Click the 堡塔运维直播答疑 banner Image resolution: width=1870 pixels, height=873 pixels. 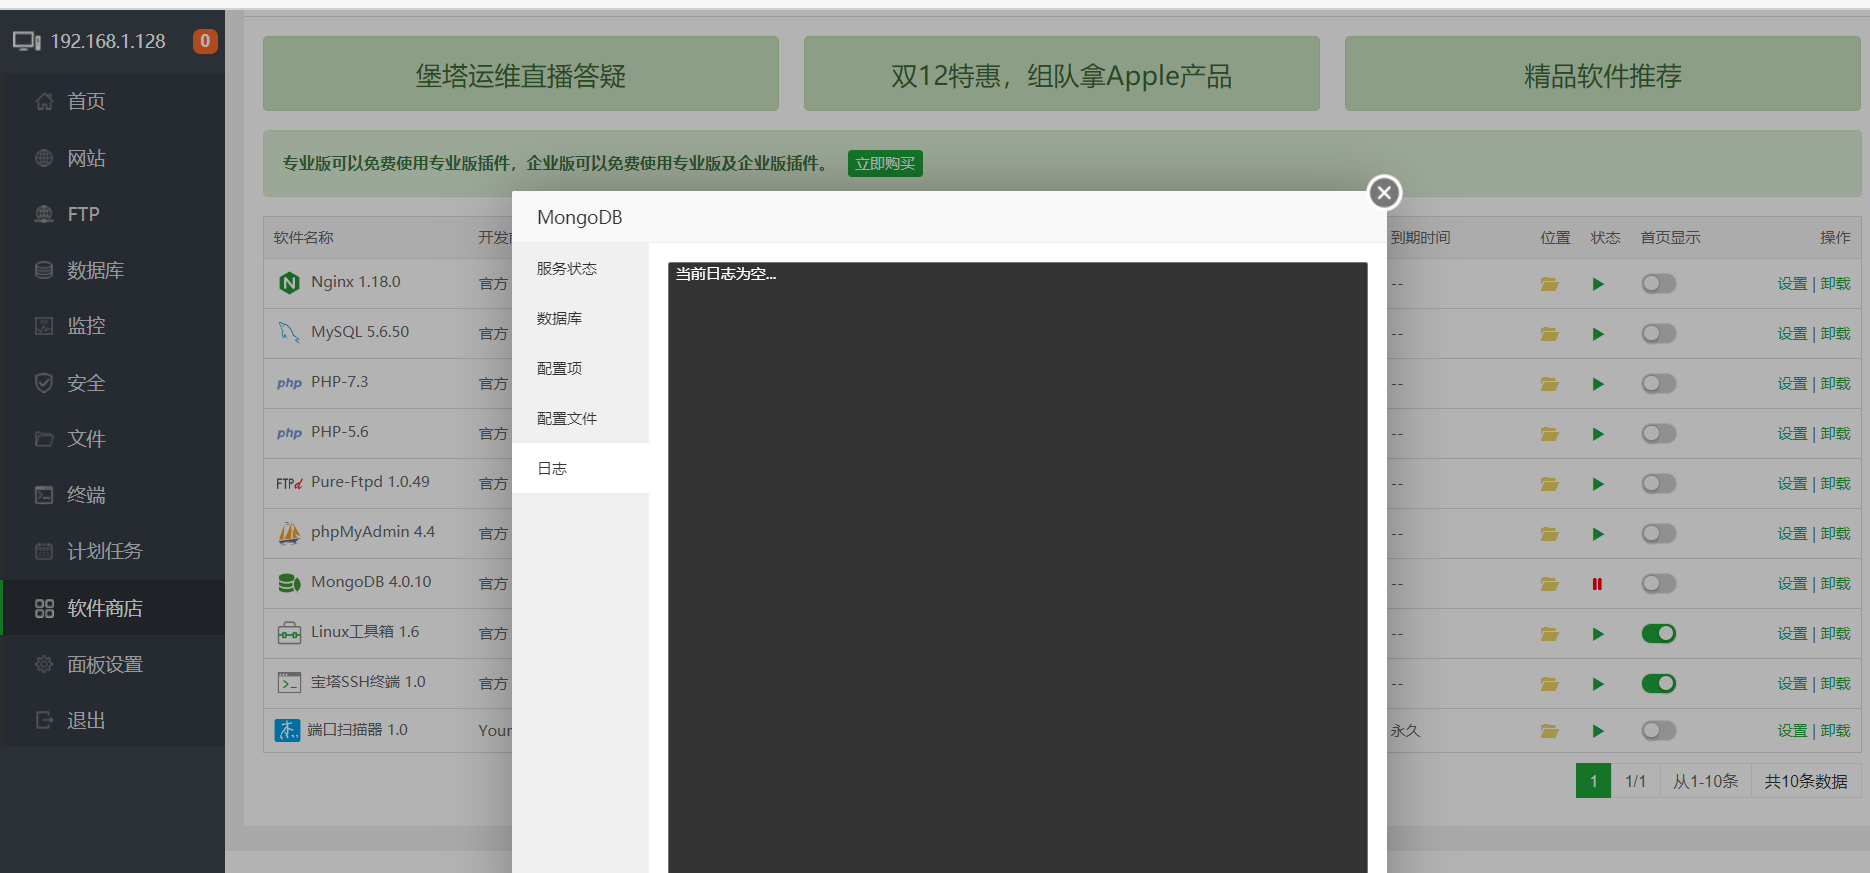(x=521, y=74)
